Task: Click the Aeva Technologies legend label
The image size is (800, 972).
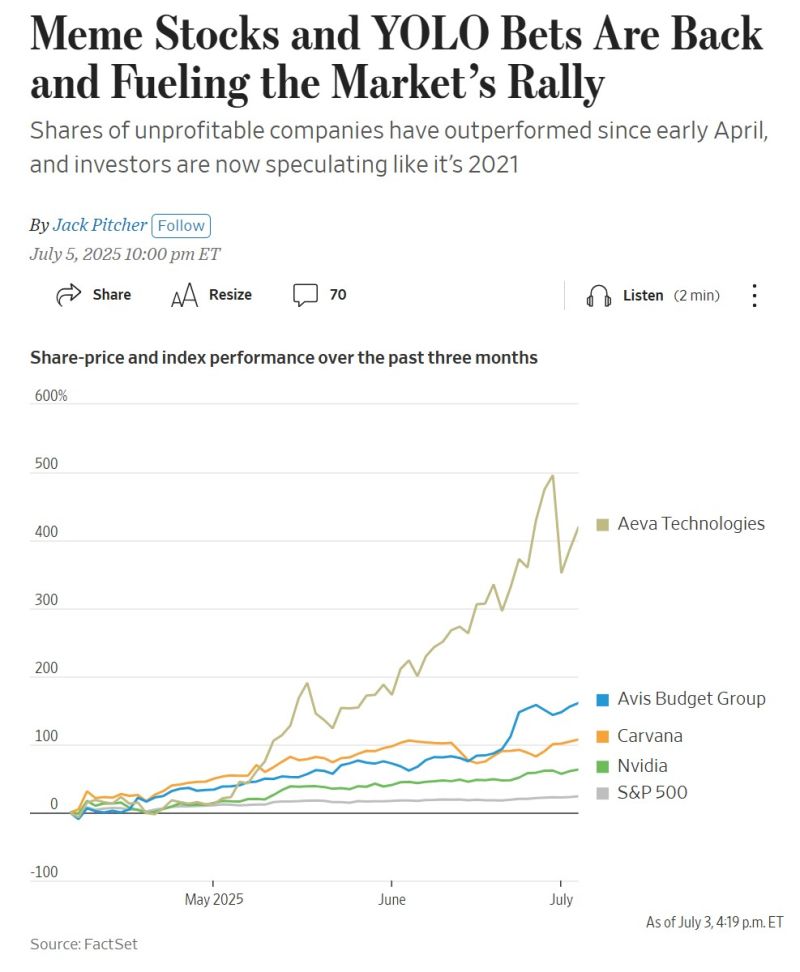Action: click(691, 524)
